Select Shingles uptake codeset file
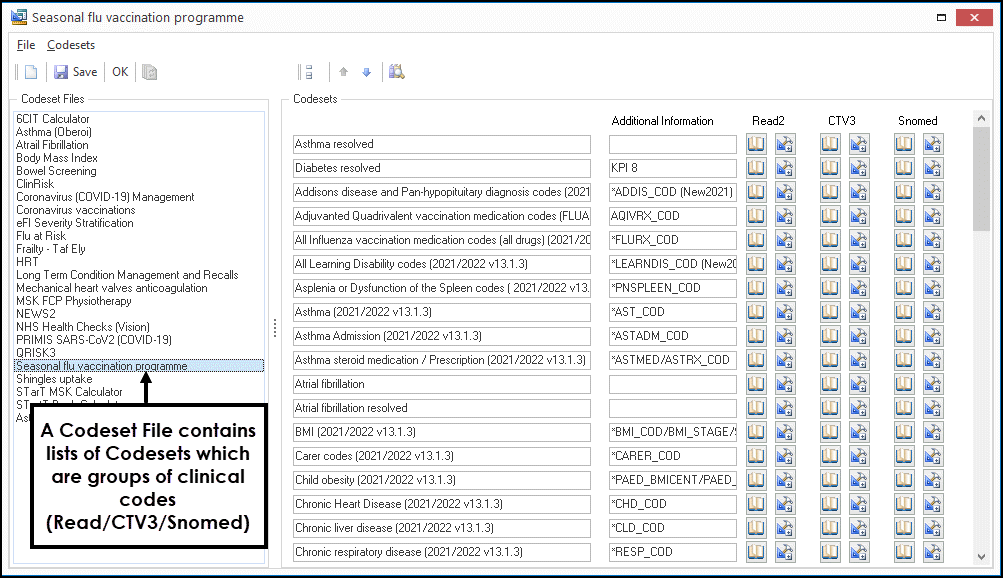This screenshot has width=1003, height=578. click(54, 379)
